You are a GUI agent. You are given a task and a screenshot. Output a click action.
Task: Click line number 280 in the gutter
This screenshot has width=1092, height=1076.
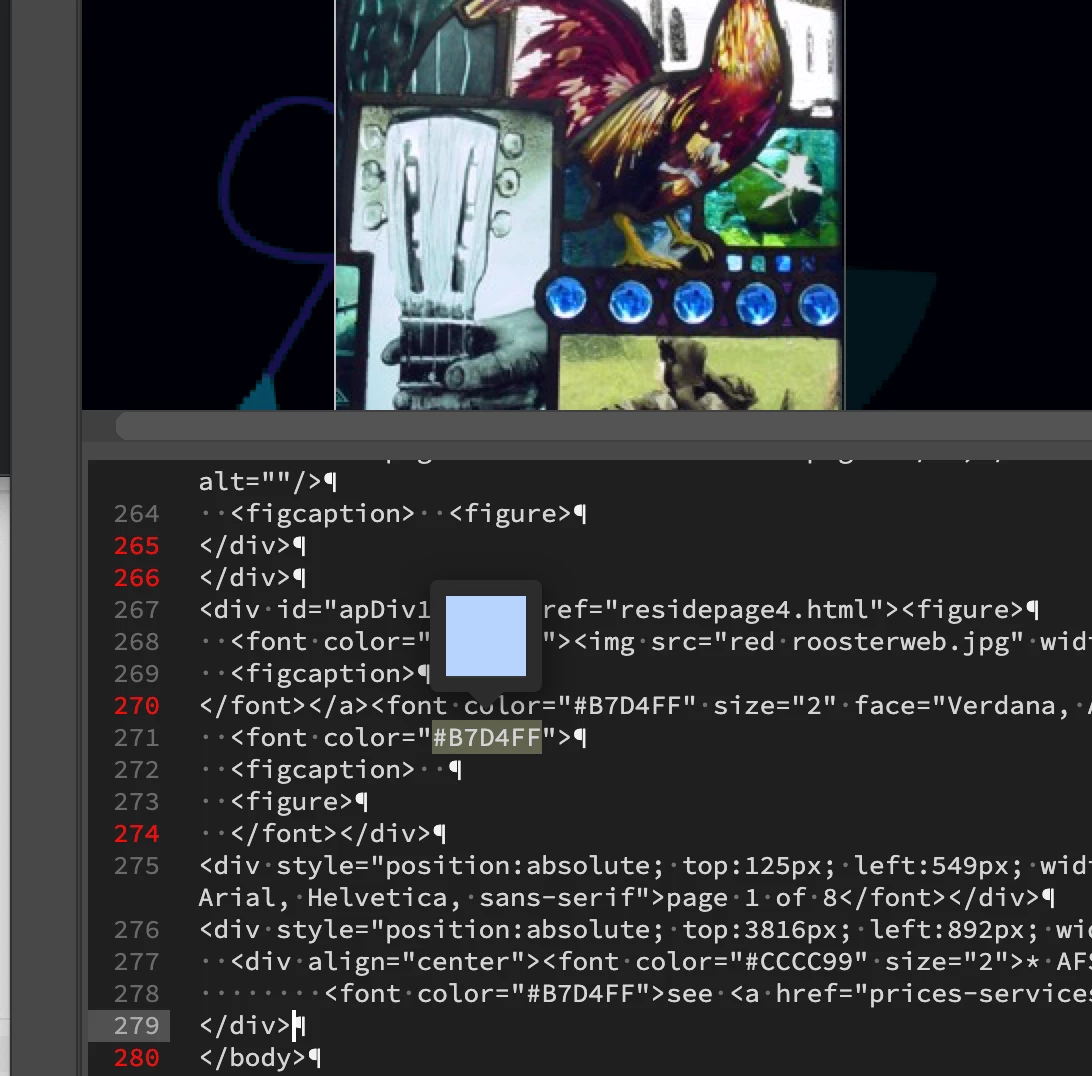coord(136,1058)
